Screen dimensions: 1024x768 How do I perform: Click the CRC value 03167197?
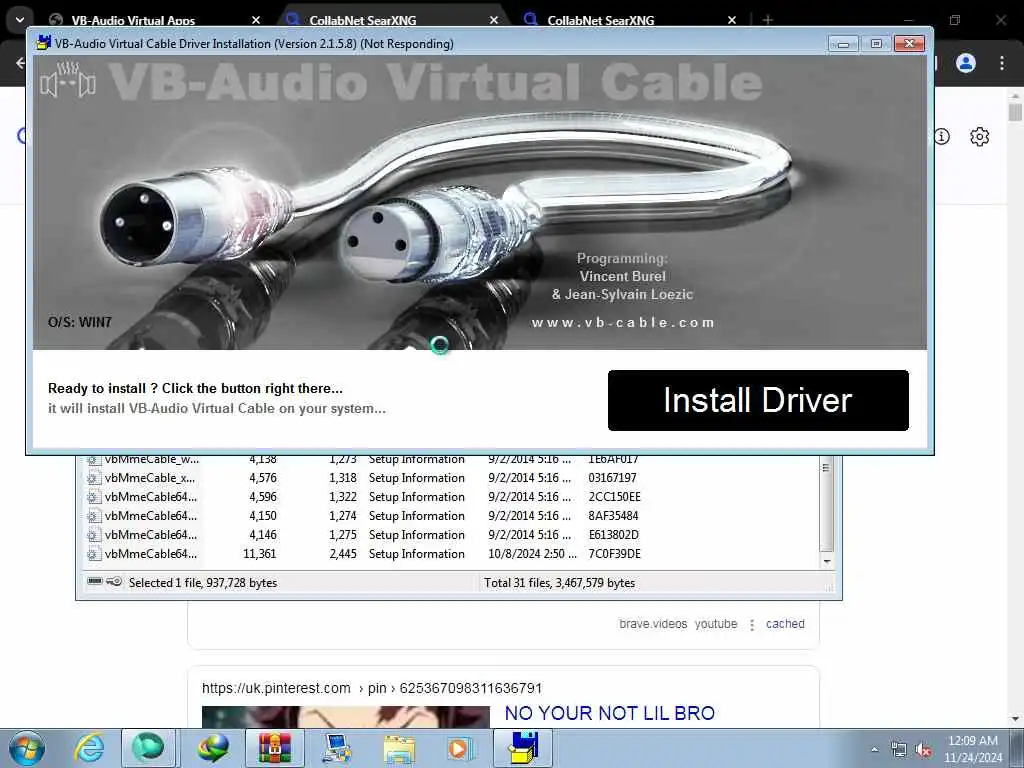612,478
